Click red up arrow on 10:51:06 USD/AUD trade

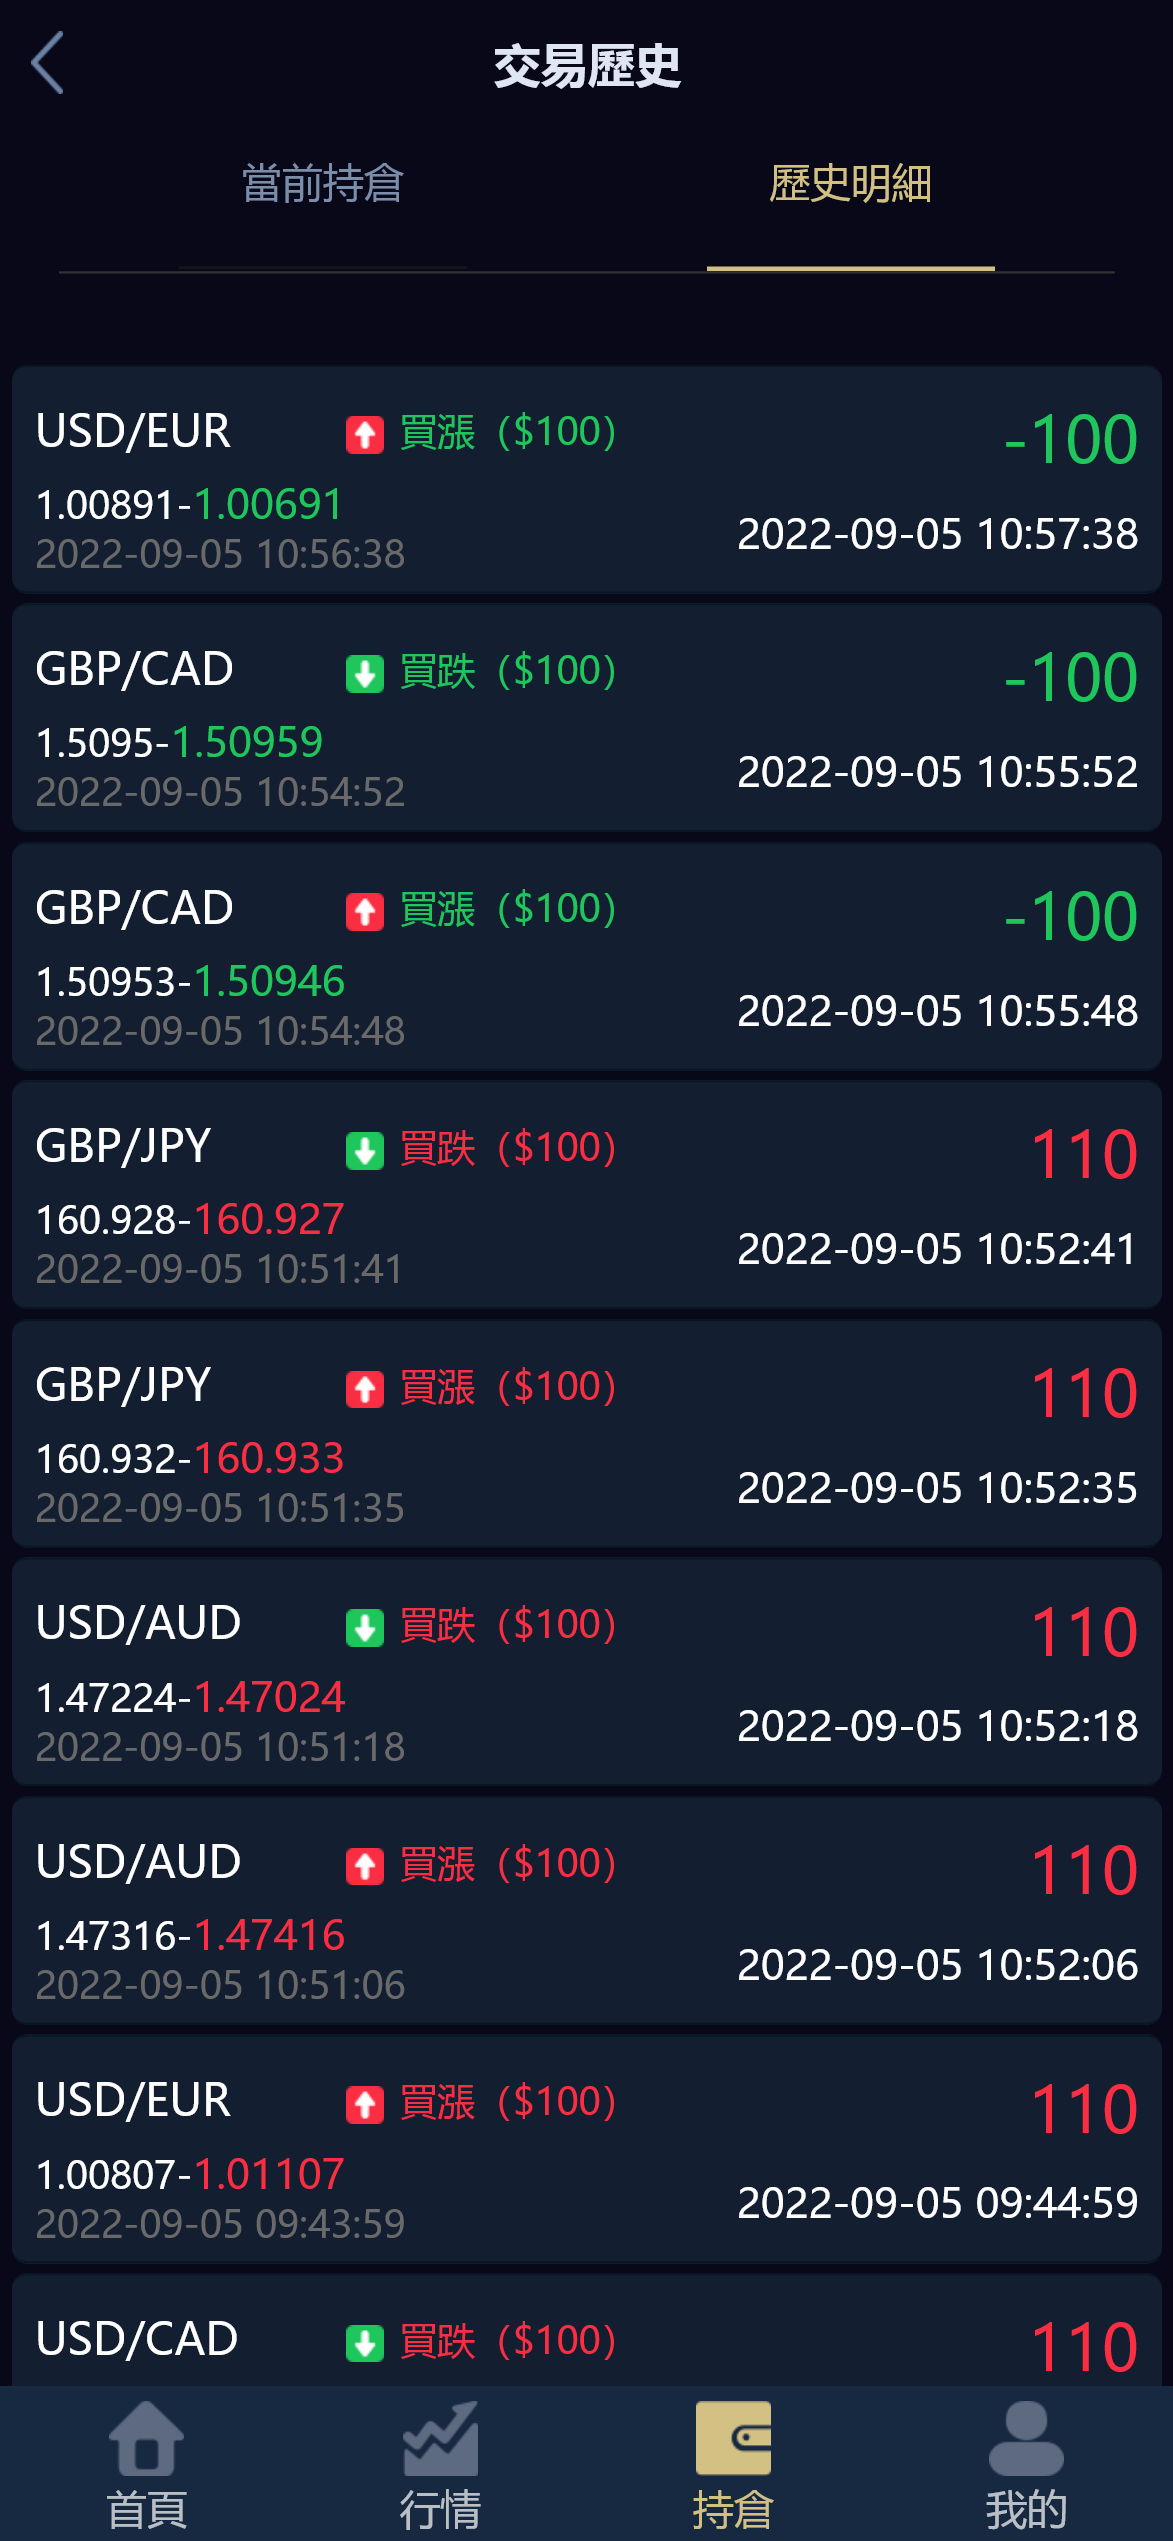[x=365, y=1866]
